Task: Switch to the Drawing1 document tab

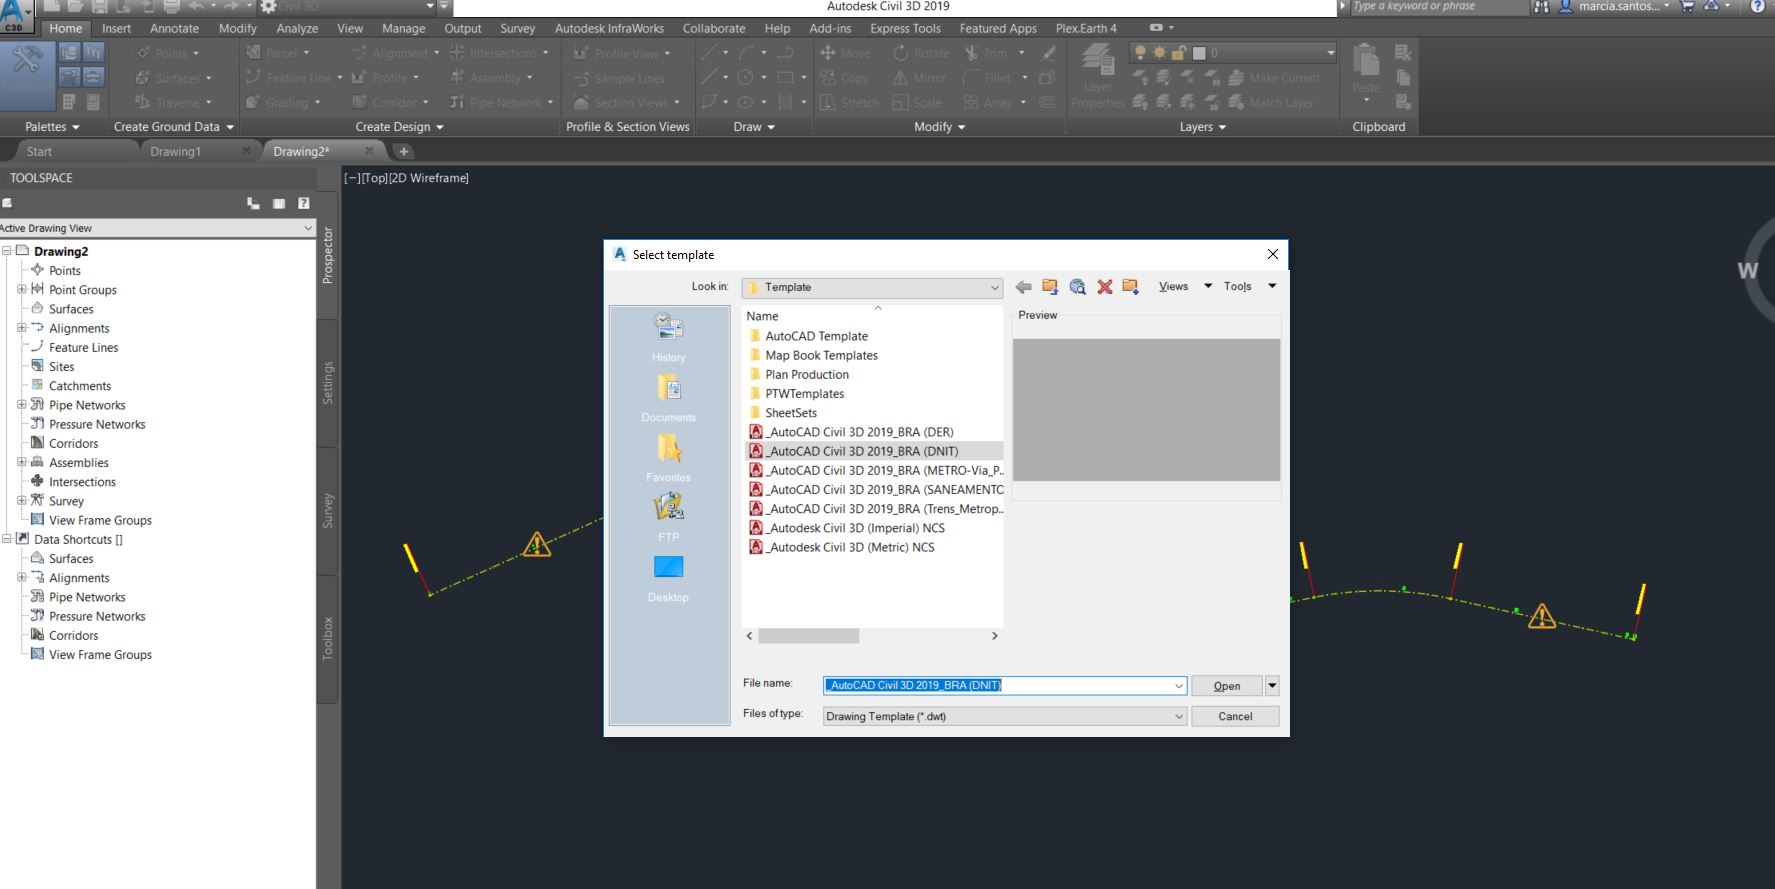Action: 176,152
